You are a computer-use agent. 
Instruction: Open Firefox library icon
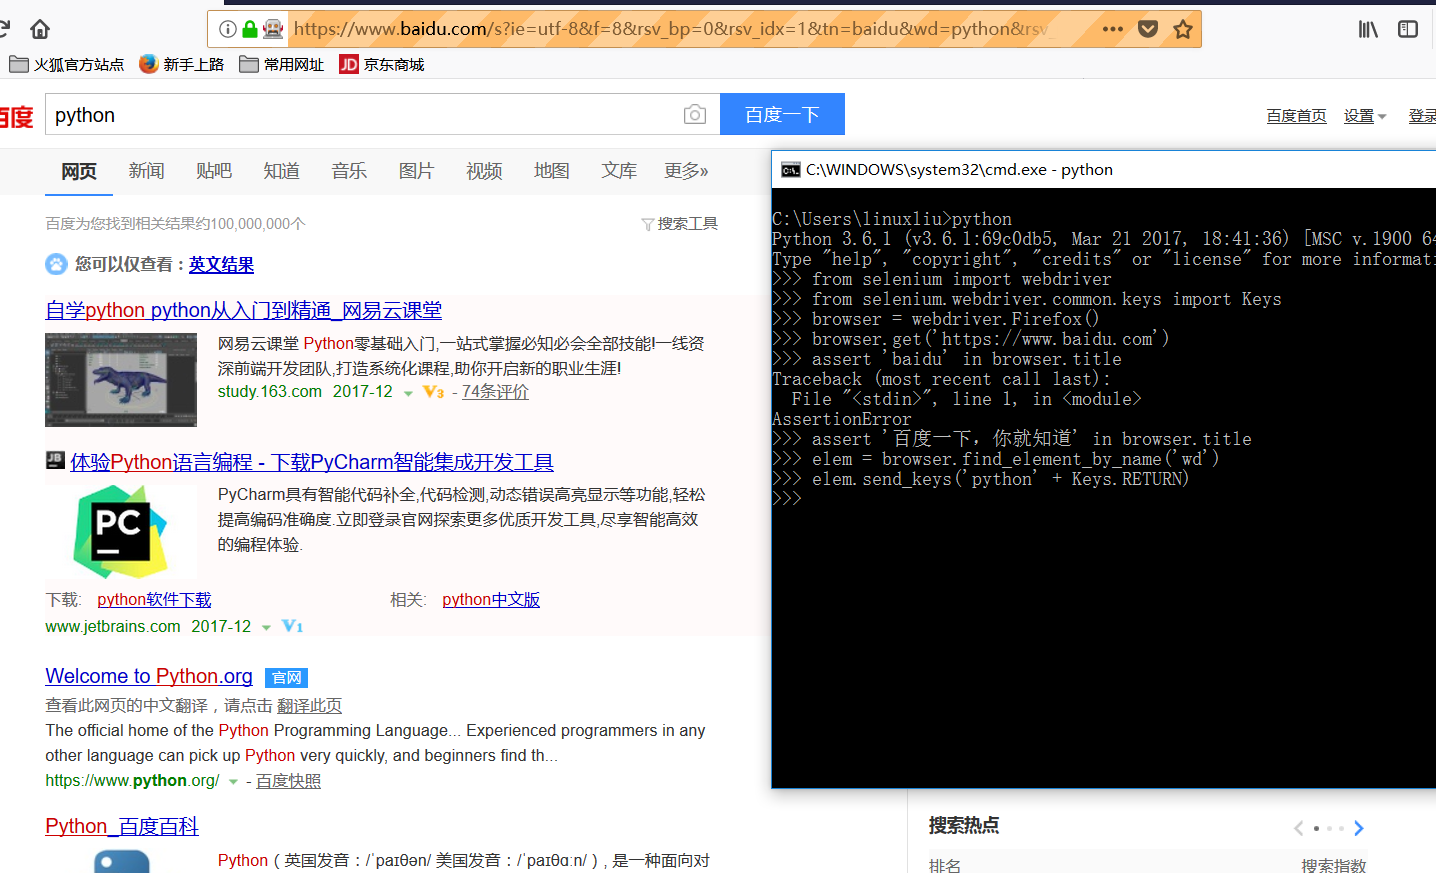coord(1368,29)
